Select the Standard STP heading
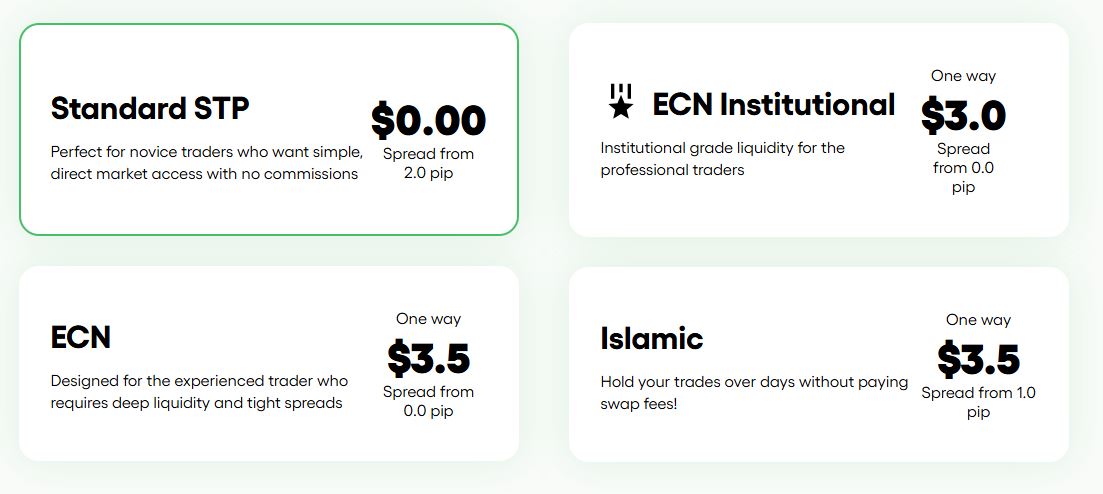Image resolution: width=1103 pixels, height=494 pixels. coord(150,108)
